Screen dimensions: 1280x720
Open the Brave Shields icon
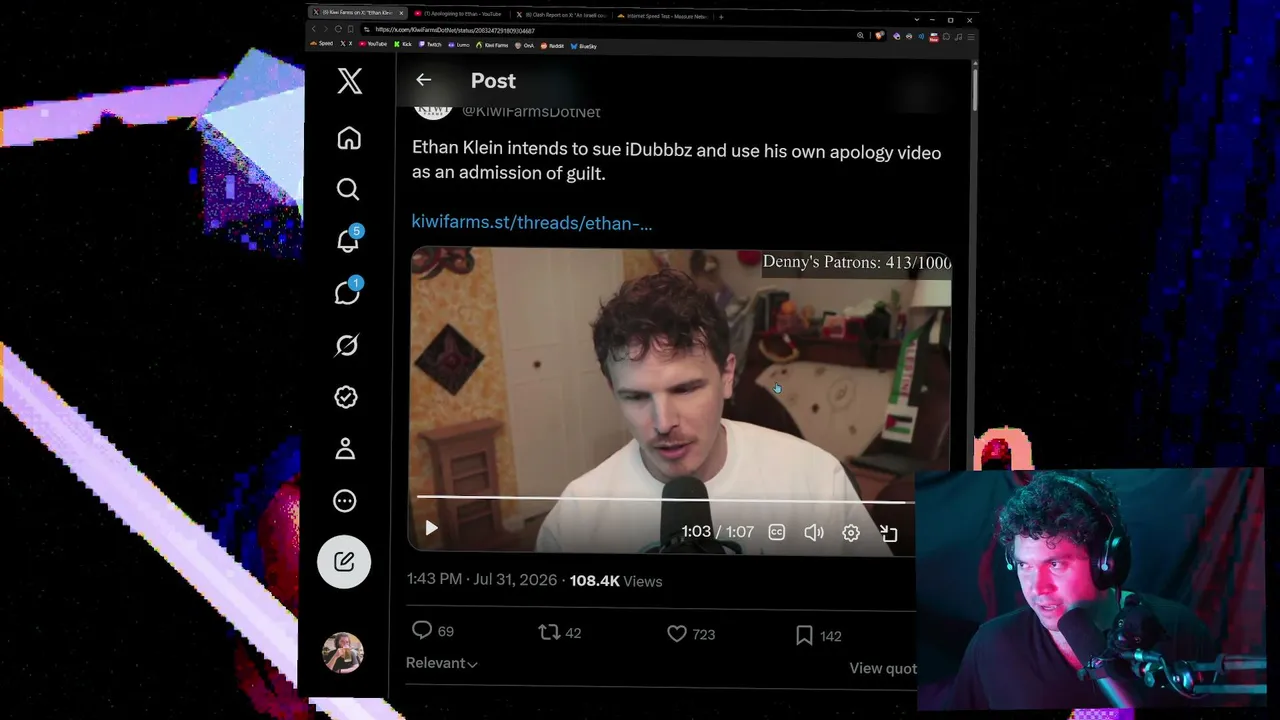pyautogui.click(x=879, y=36)
